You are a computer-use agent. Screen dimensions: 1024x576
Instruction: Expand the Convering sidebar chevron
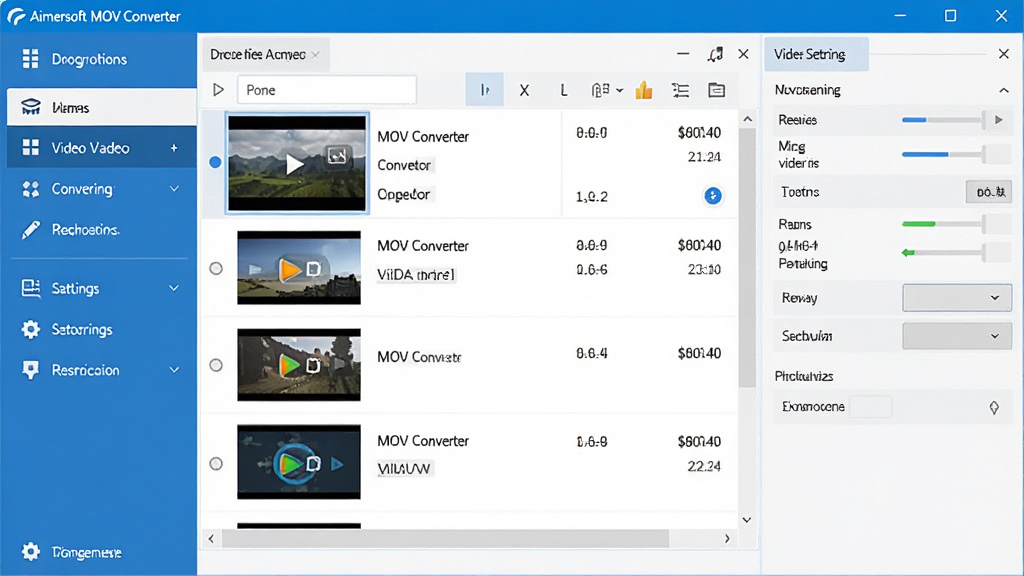click(174, 189)
